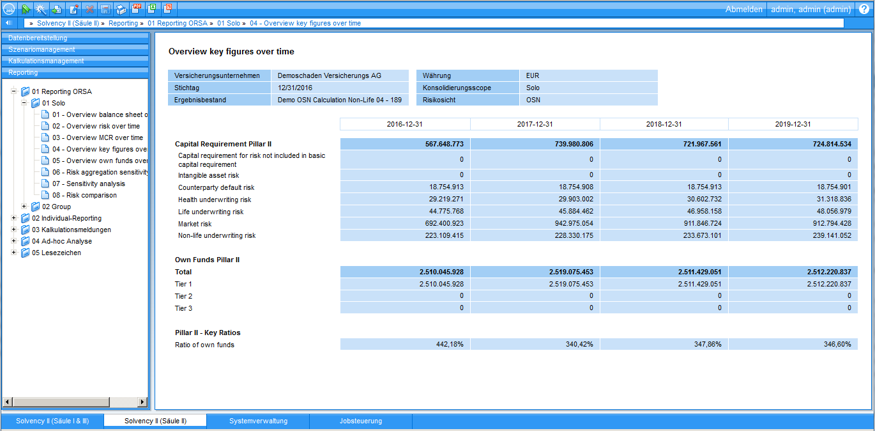
Task: Click the red X delete toolbar icon
Action: 90,9
